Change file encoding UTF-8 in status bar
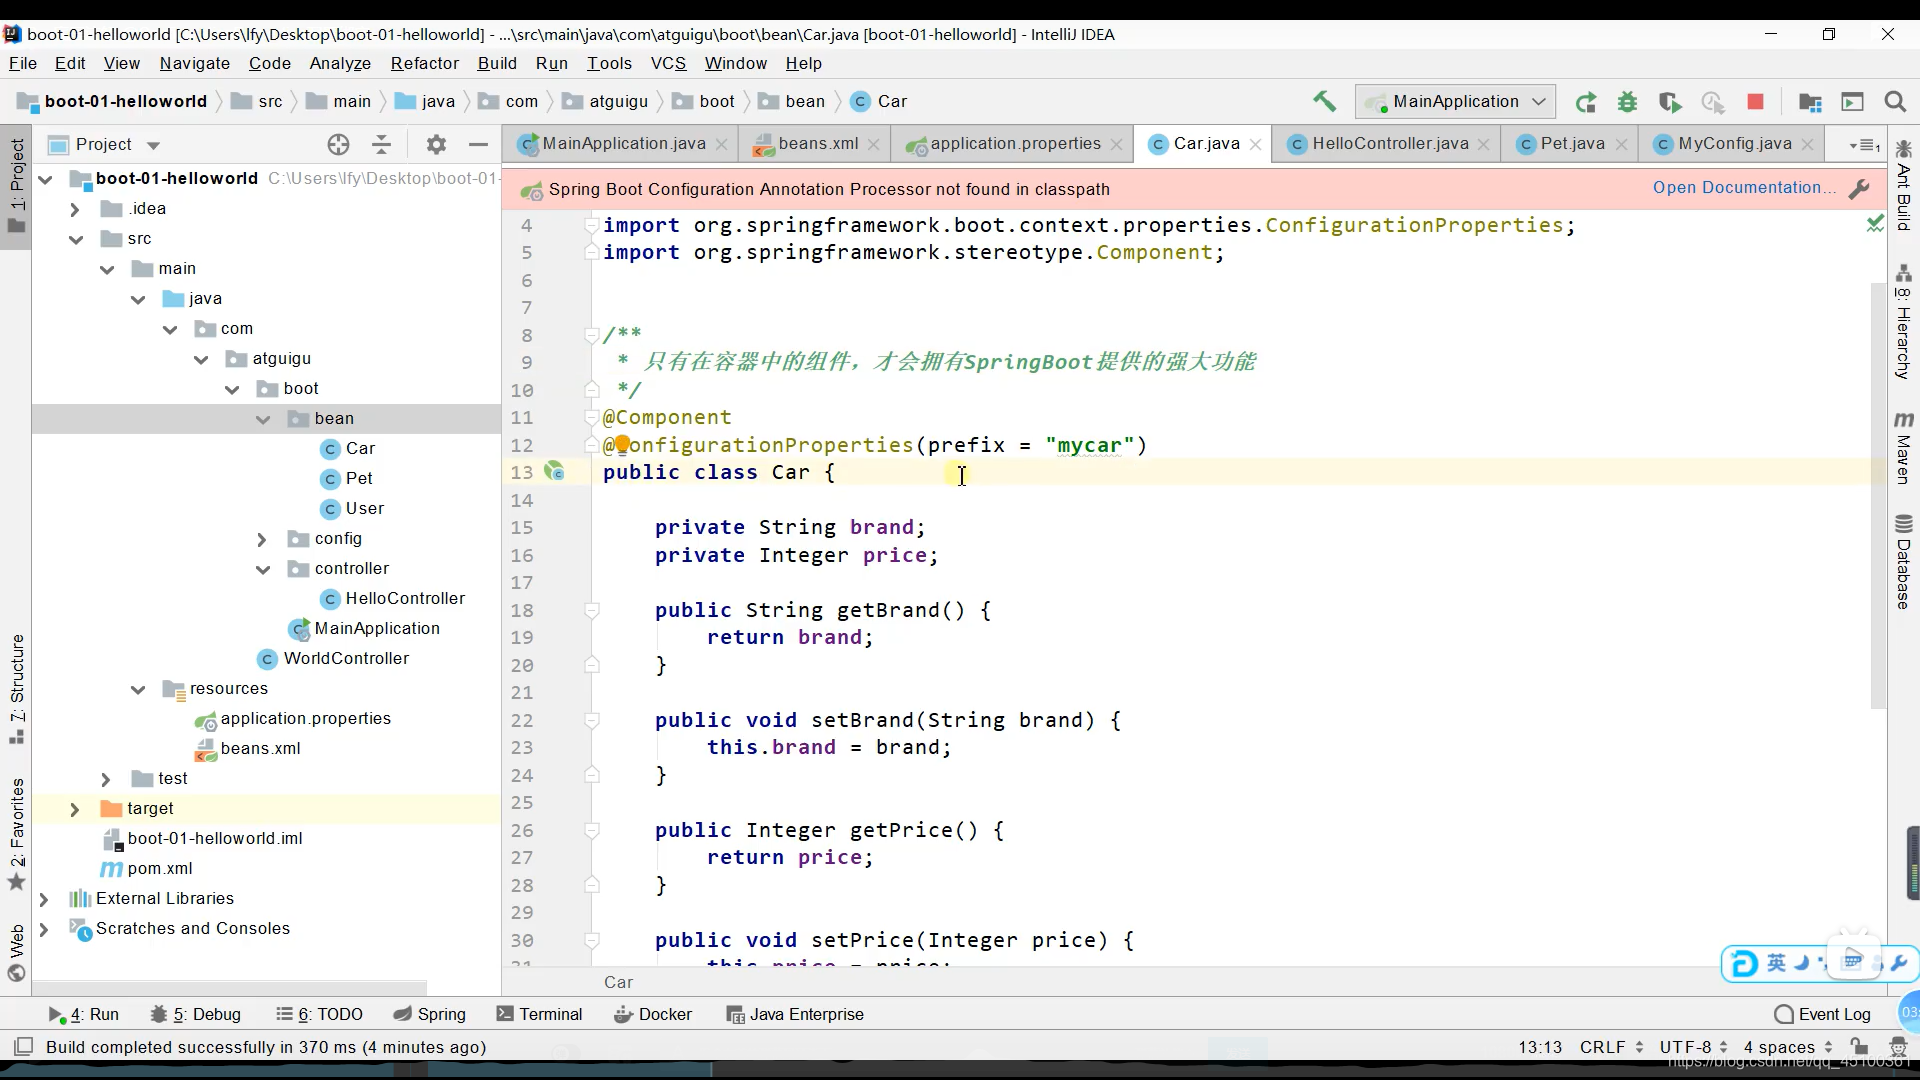The height and width of the screenshot is (1080, 1920). pyautogui.click(x=1693, y=1047)
